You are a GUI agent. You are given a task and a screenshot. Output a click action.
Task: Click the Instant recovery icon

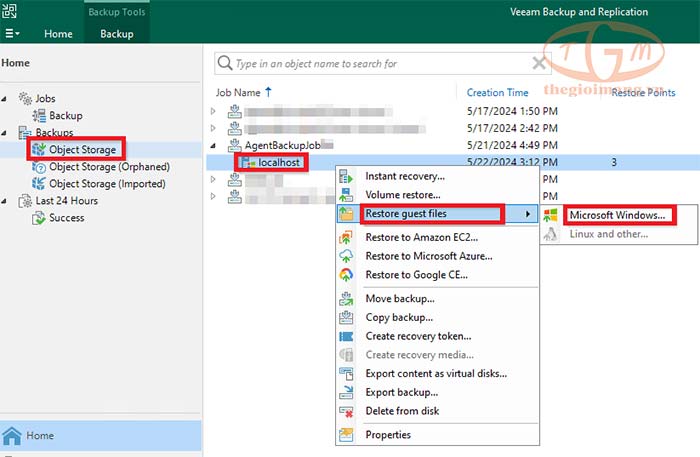346,176
